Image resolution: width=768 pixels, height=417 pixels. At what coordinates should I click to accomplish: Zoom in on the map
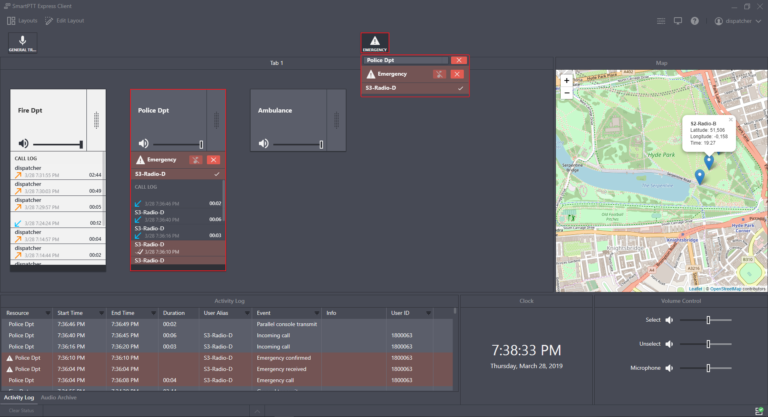pos(567,80)
